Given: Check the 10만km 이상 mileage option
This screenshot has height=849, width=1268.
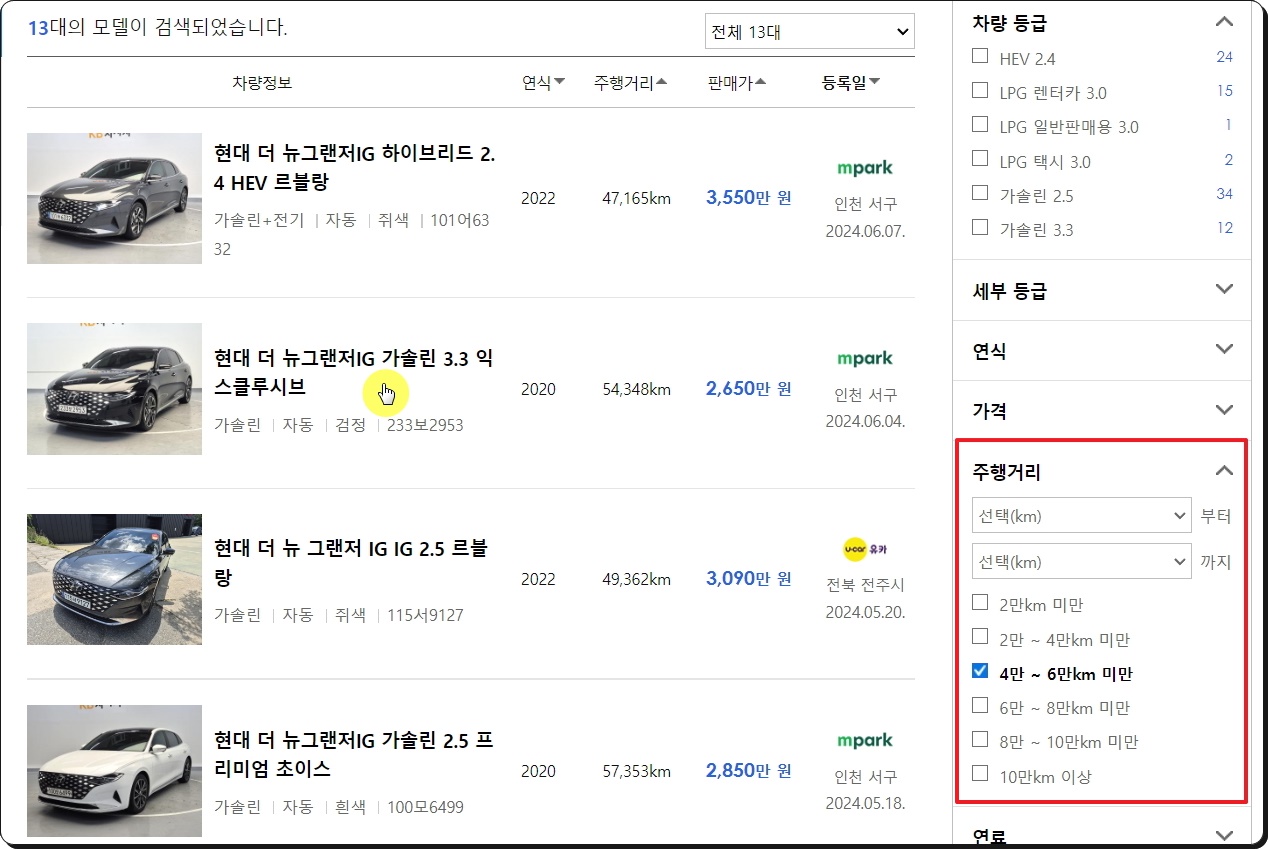Looking at the screenshot, I should 980,774.
